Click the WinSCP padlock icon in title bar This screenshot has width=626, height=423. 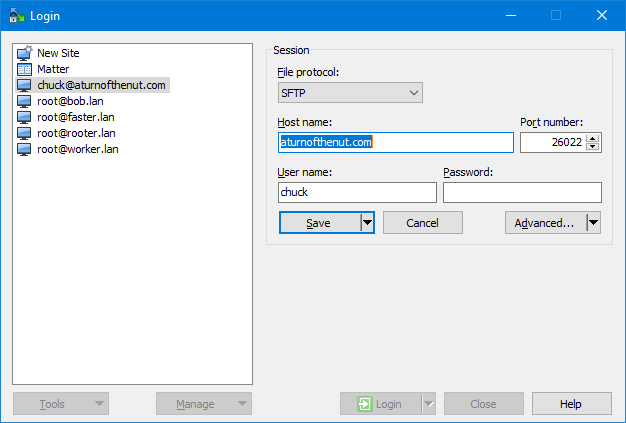[16, 15]
